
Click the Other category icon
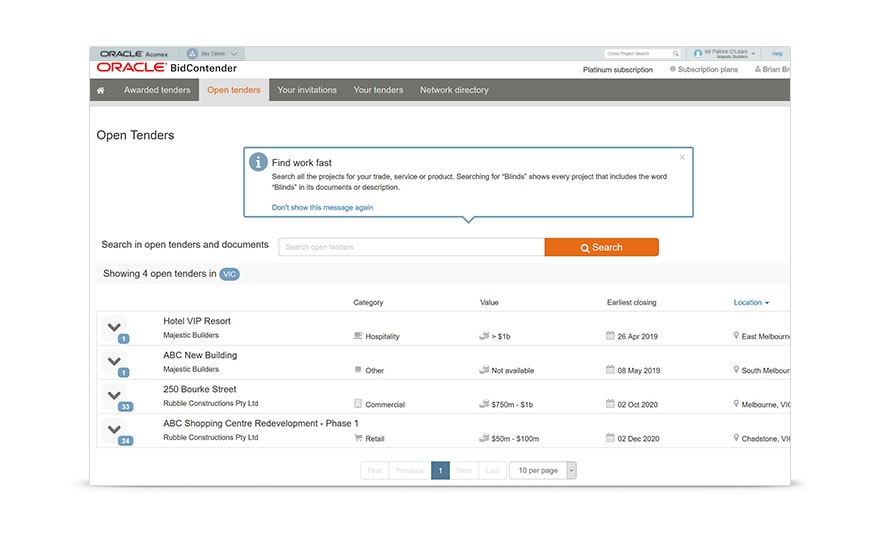[358, 370]
